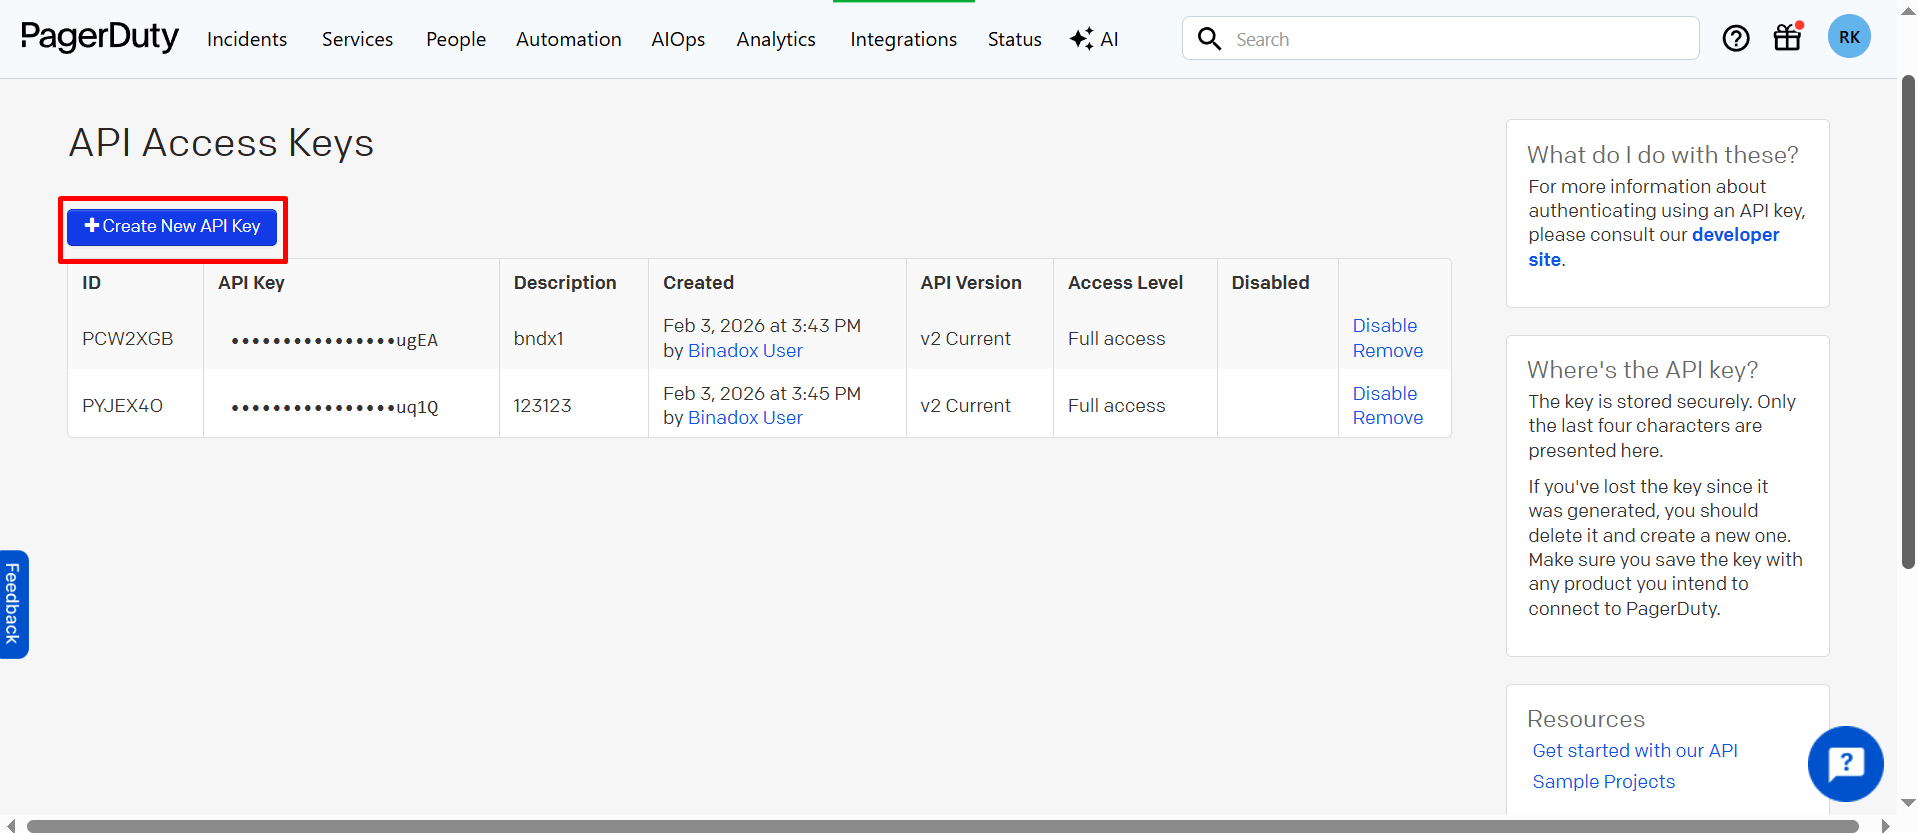Click the horizontal scrollbar thumb
Image resolution: width=1918 pixels, height=833 pixels.
tap(942, 826)
